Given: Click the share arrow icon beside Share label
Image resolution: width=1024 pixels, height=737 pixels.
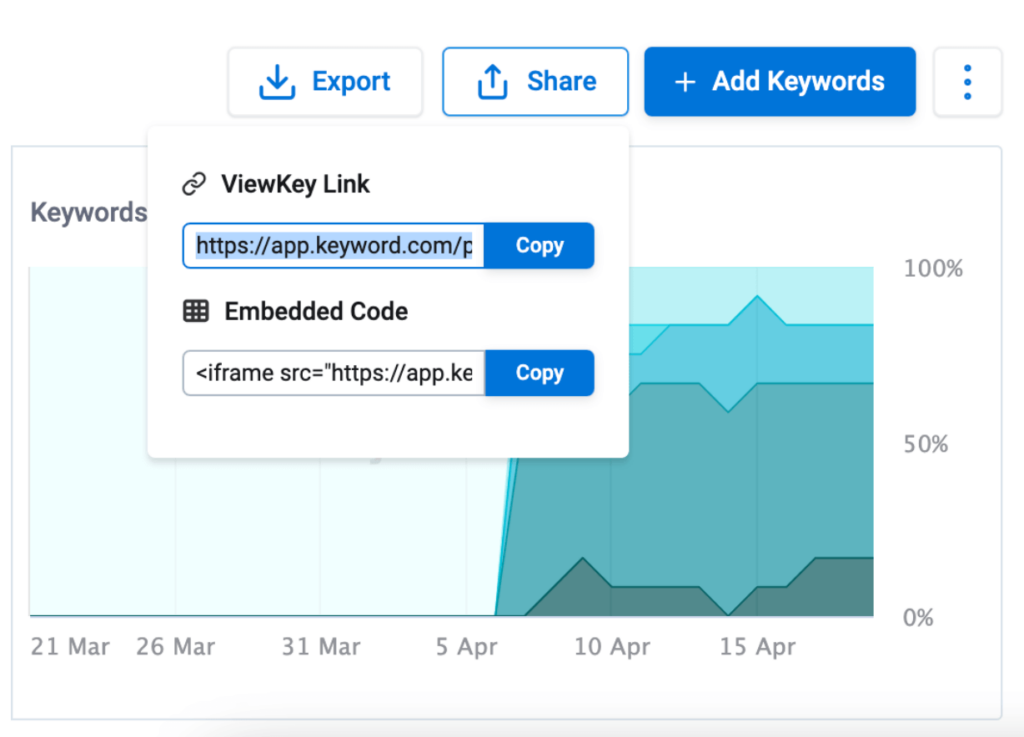Looking at the screenshot, I should coord(491,81).
